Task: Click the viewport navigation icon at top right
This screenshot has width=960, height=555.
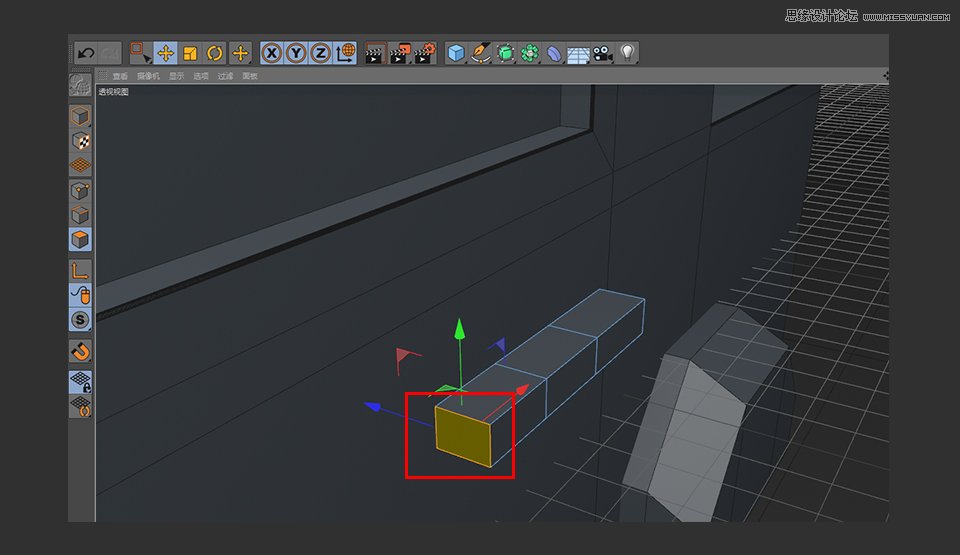Action: pos(885,76)
